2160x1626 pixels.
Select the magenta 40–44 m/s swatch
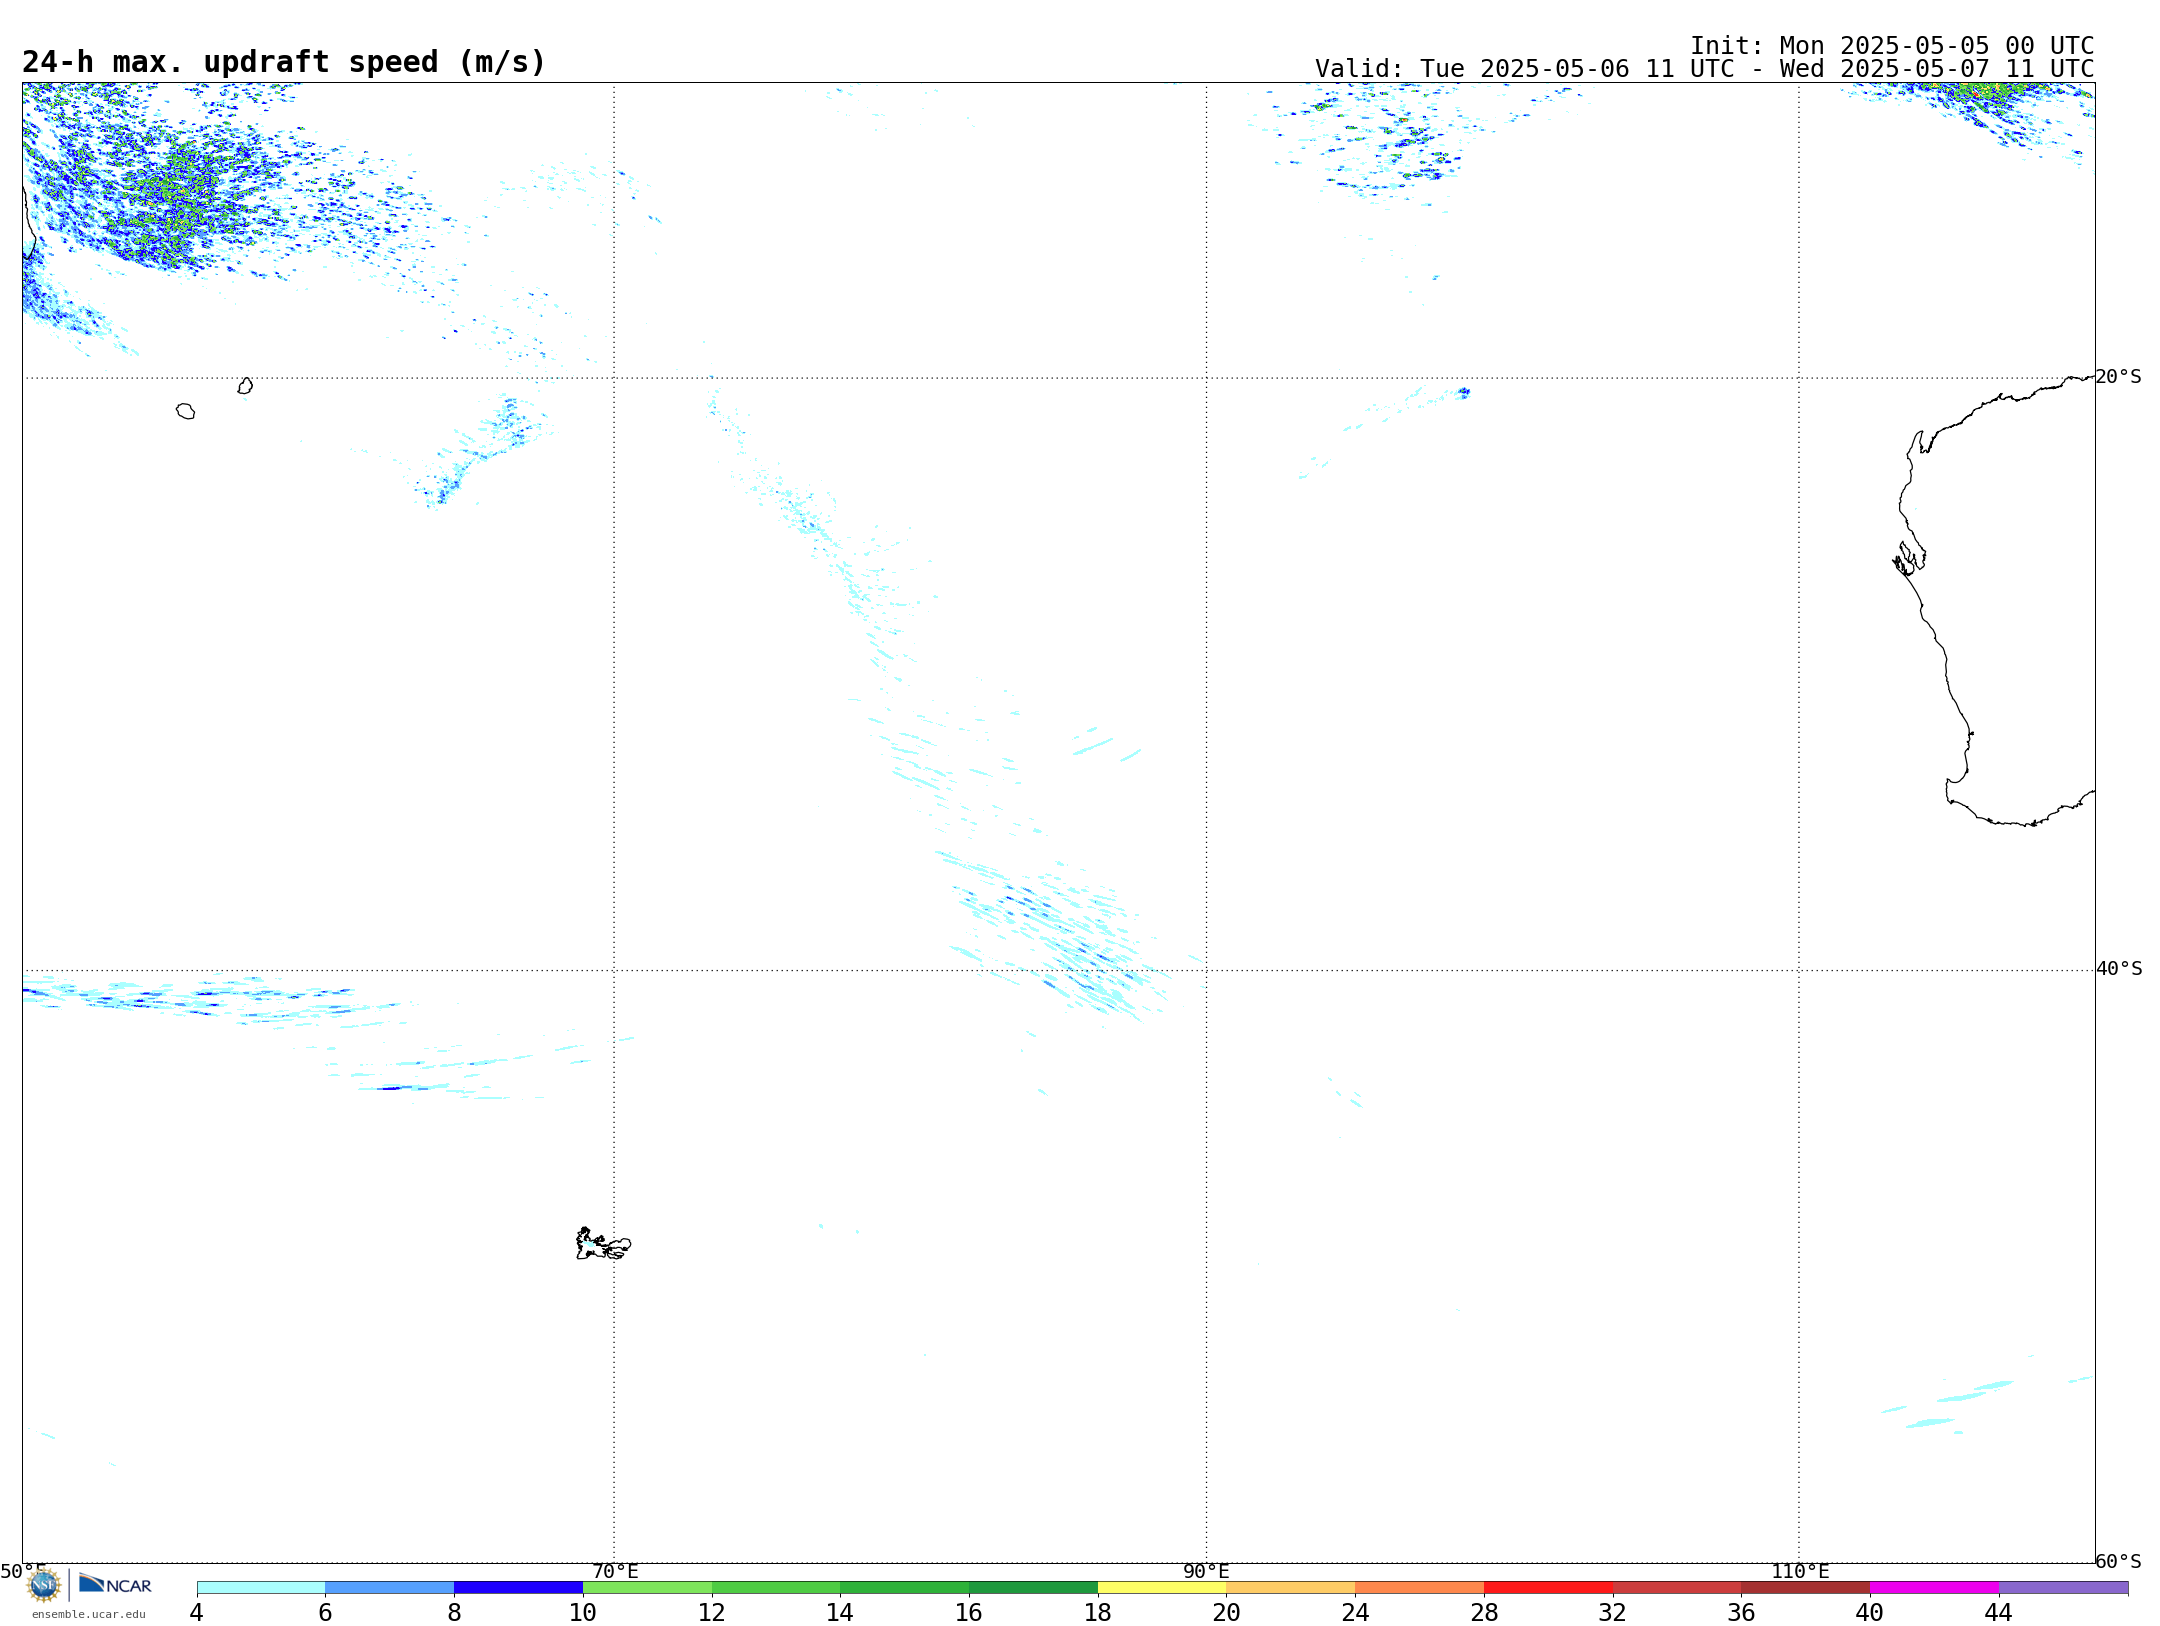(x=1934, y=1588)
